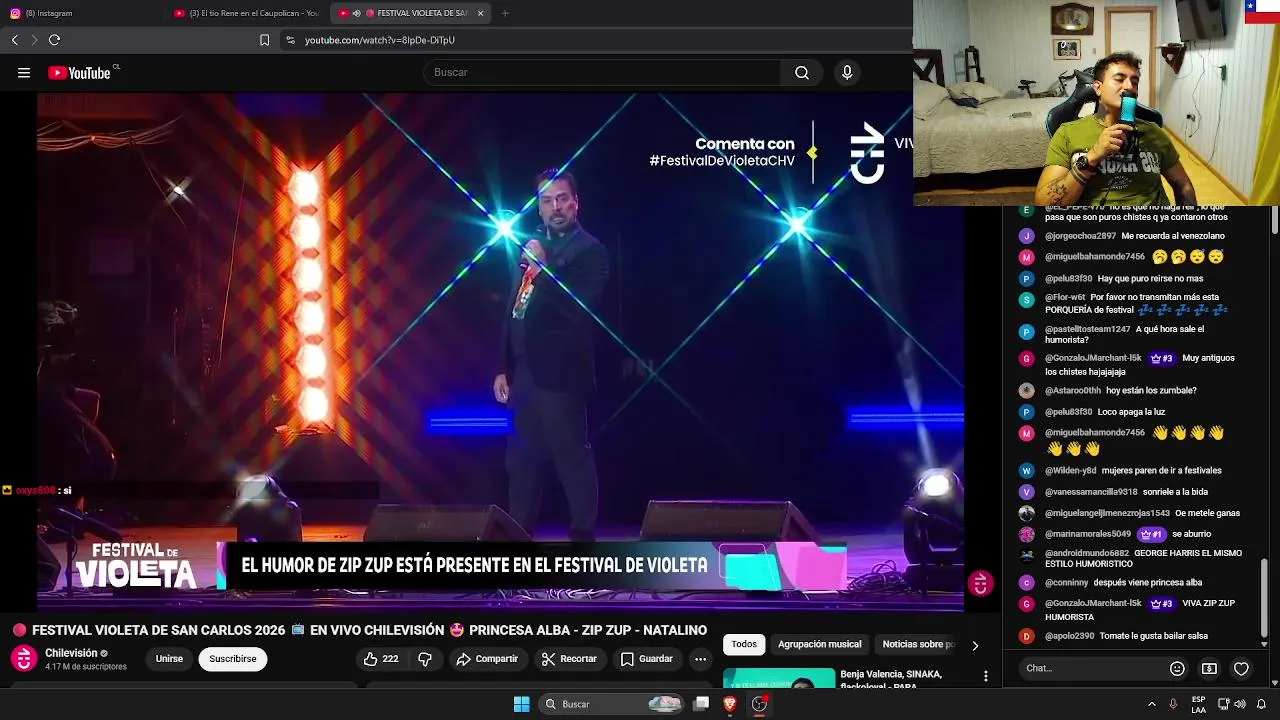
Task: Bookmark this page with bookmark icon
Action: (x=264, y=40)
